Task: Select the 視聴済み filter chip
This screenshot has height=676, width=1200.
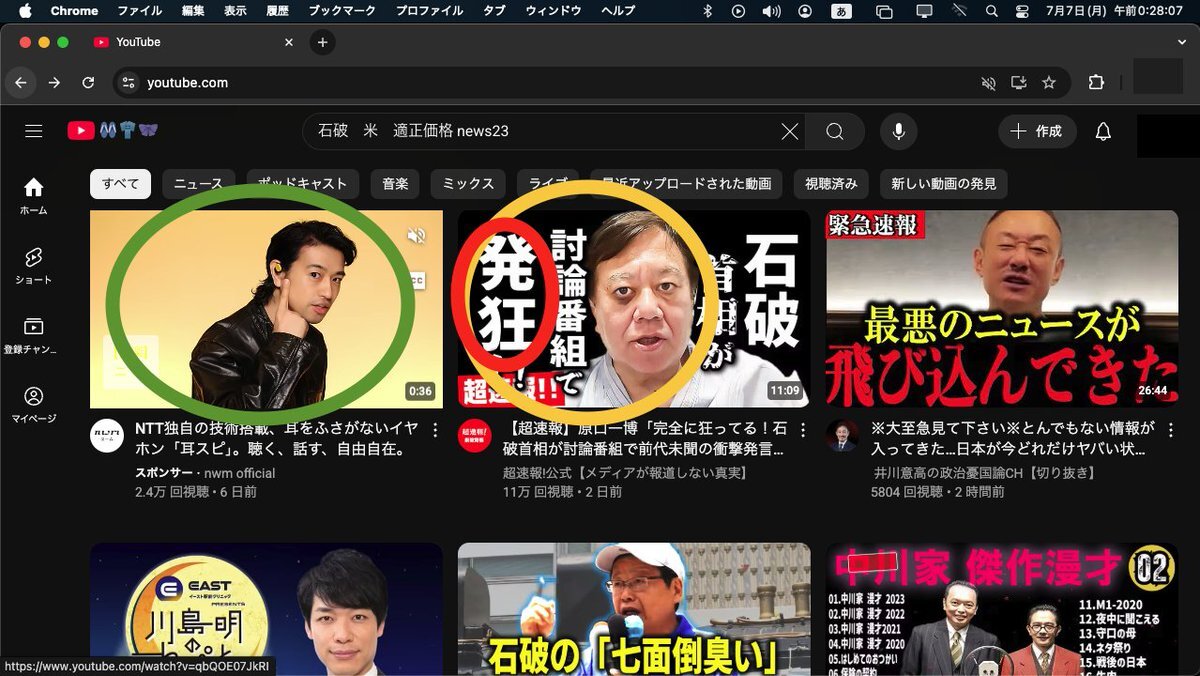Action: (x=831, y=184)
